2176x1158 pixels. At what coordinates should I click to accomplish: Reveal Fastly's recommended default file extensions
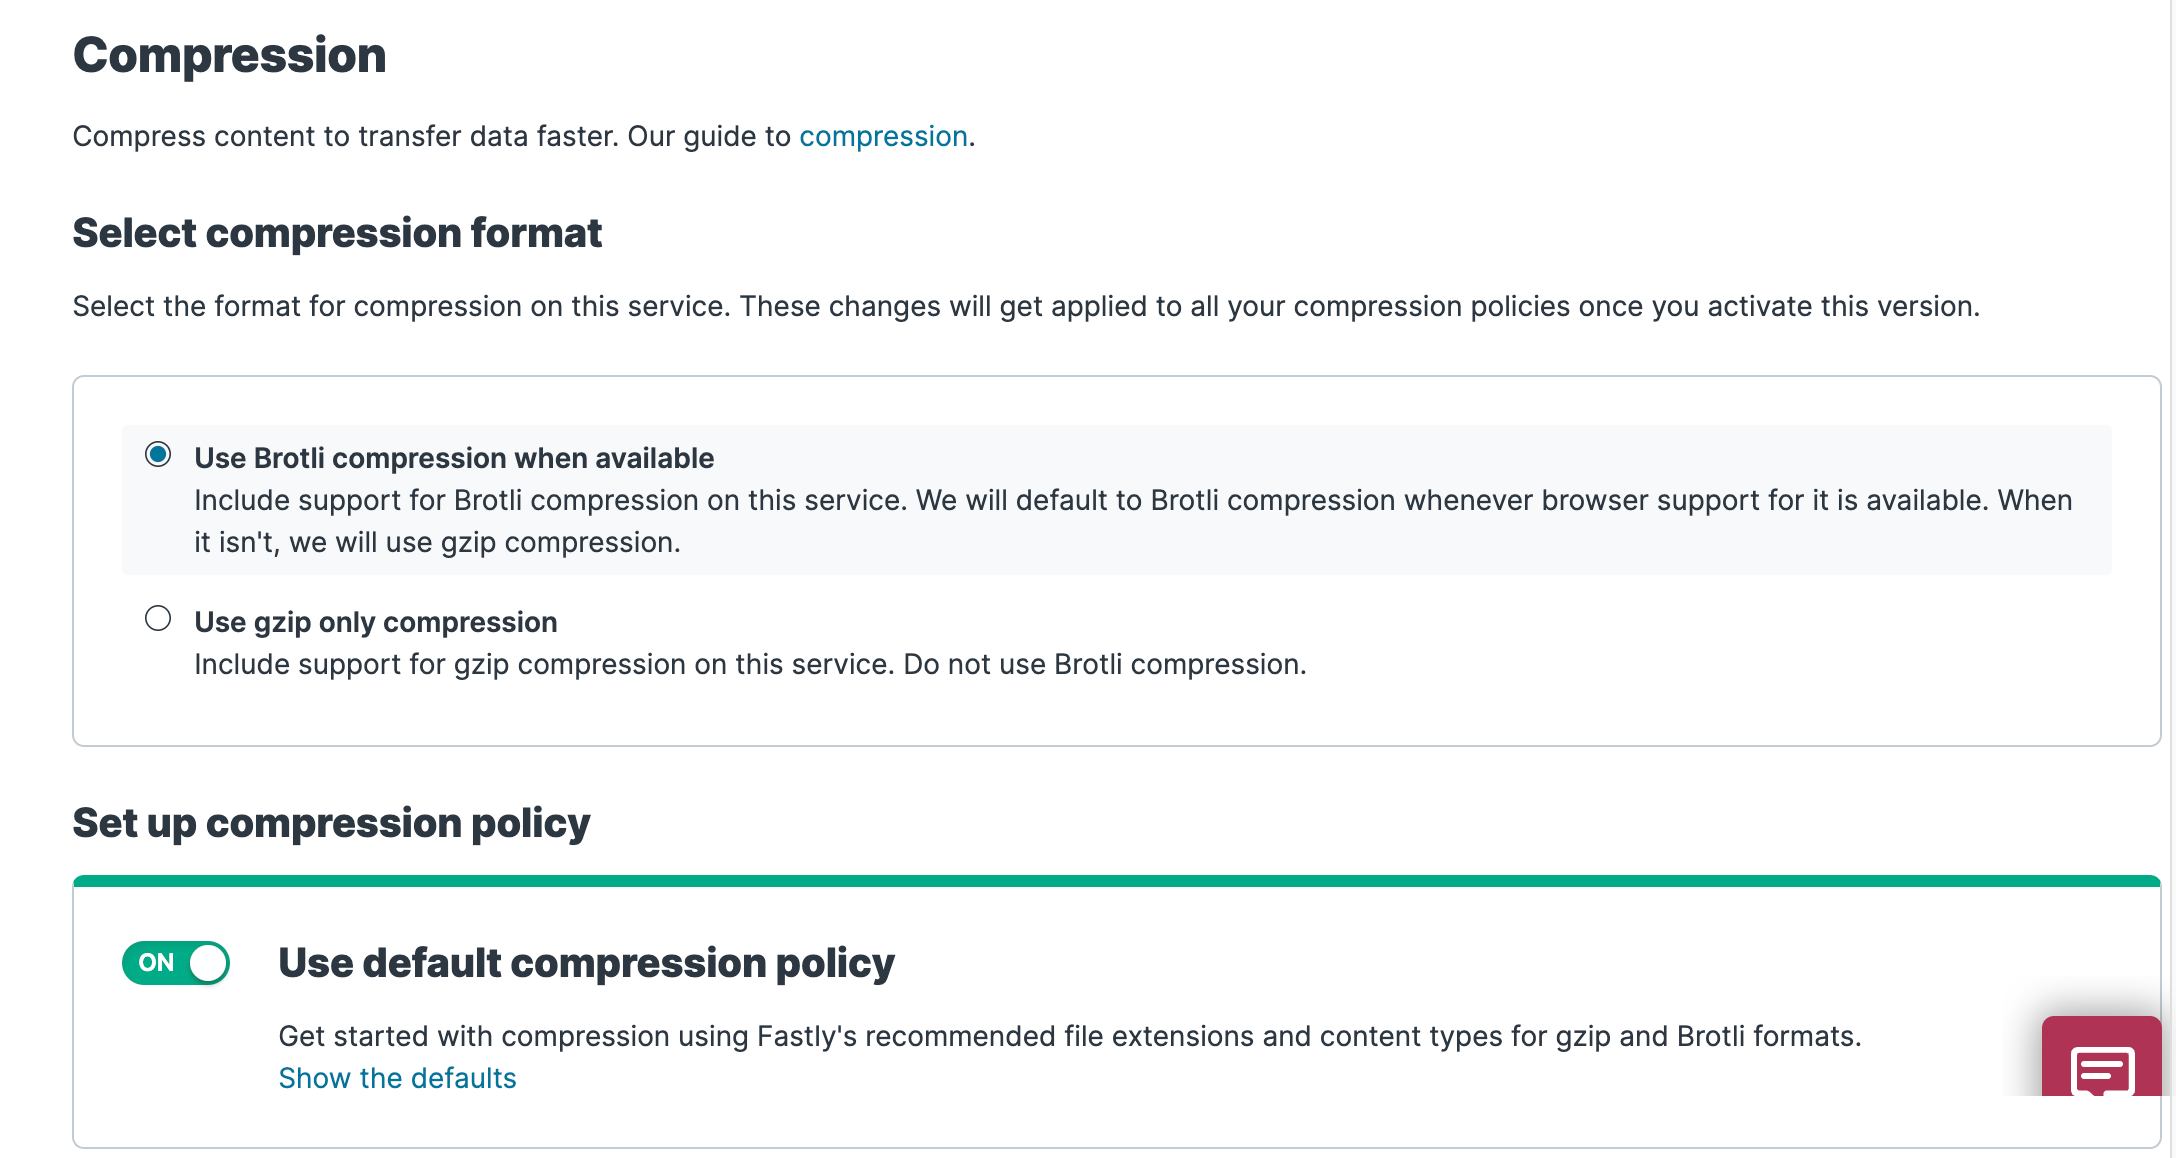tap(397, 1078)
